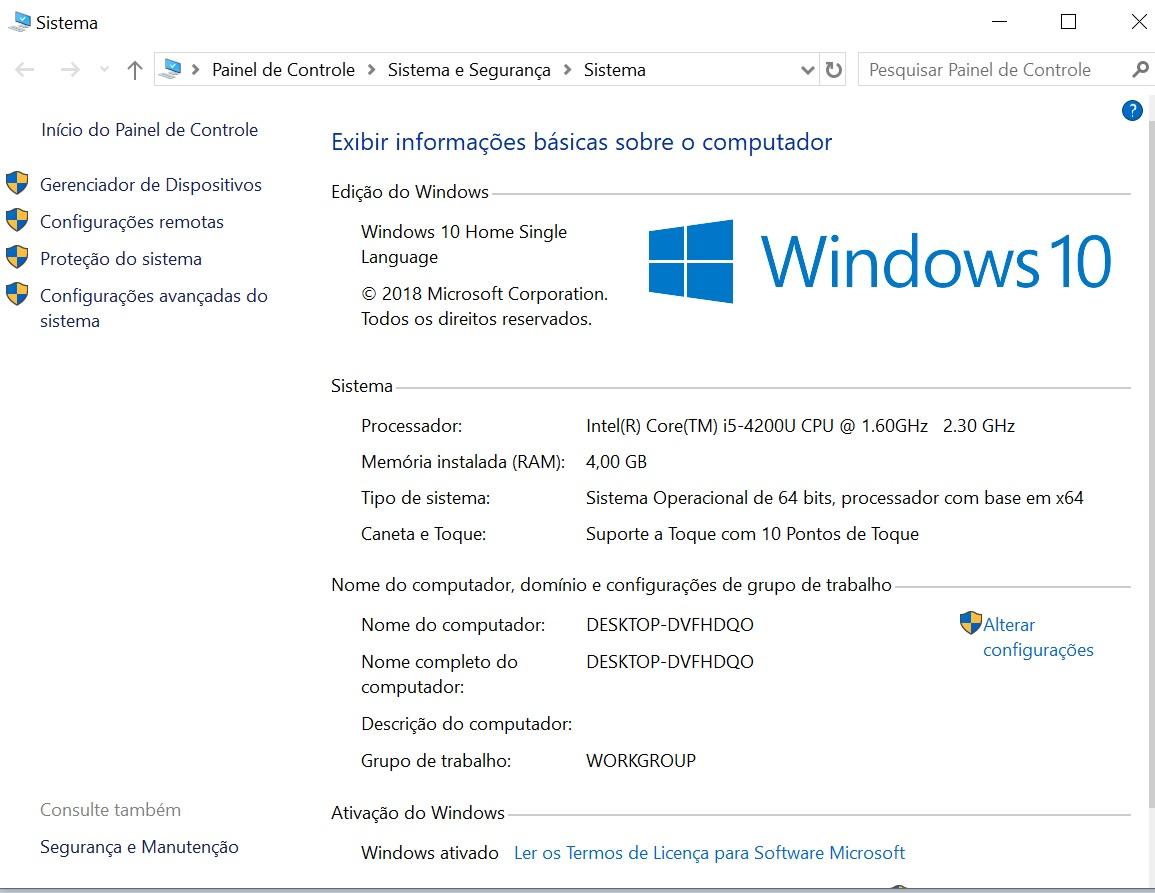Select processor value Intel Core i5-4200U

pos(801,426)
